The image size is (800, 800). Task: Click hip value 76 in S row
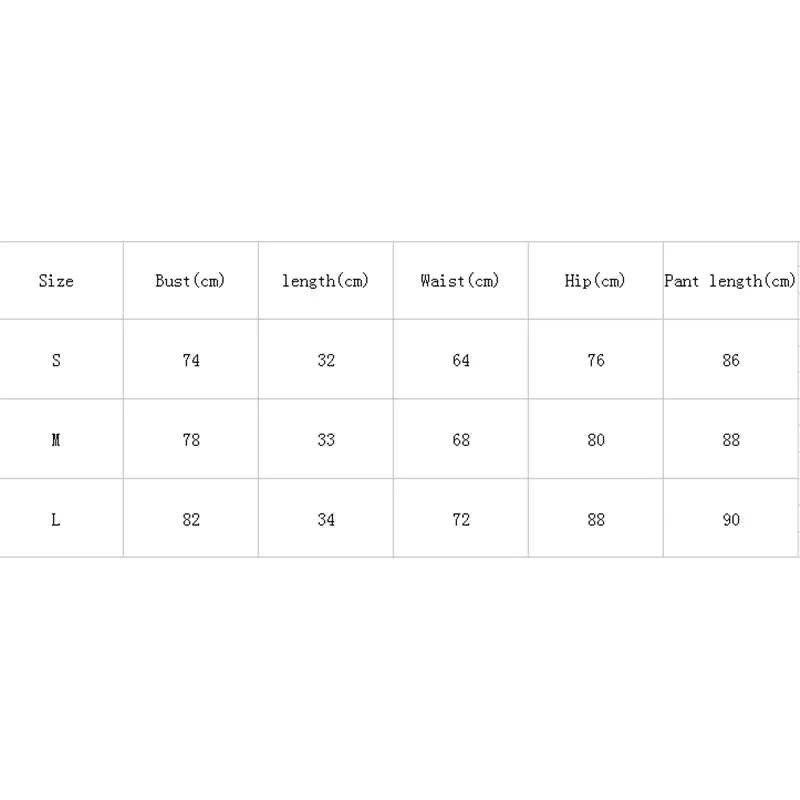point(596,360)
